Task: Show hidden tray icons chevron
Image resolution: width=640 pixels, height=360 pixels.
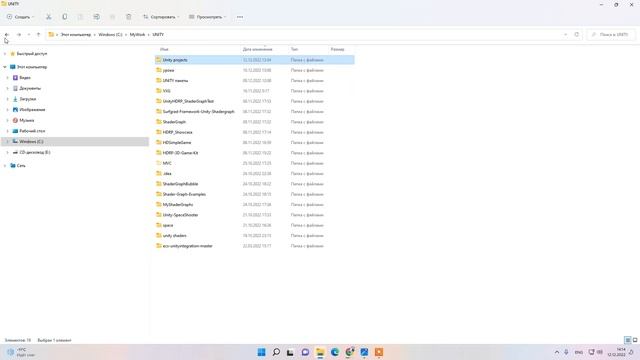Action: [x=557, y=352]
